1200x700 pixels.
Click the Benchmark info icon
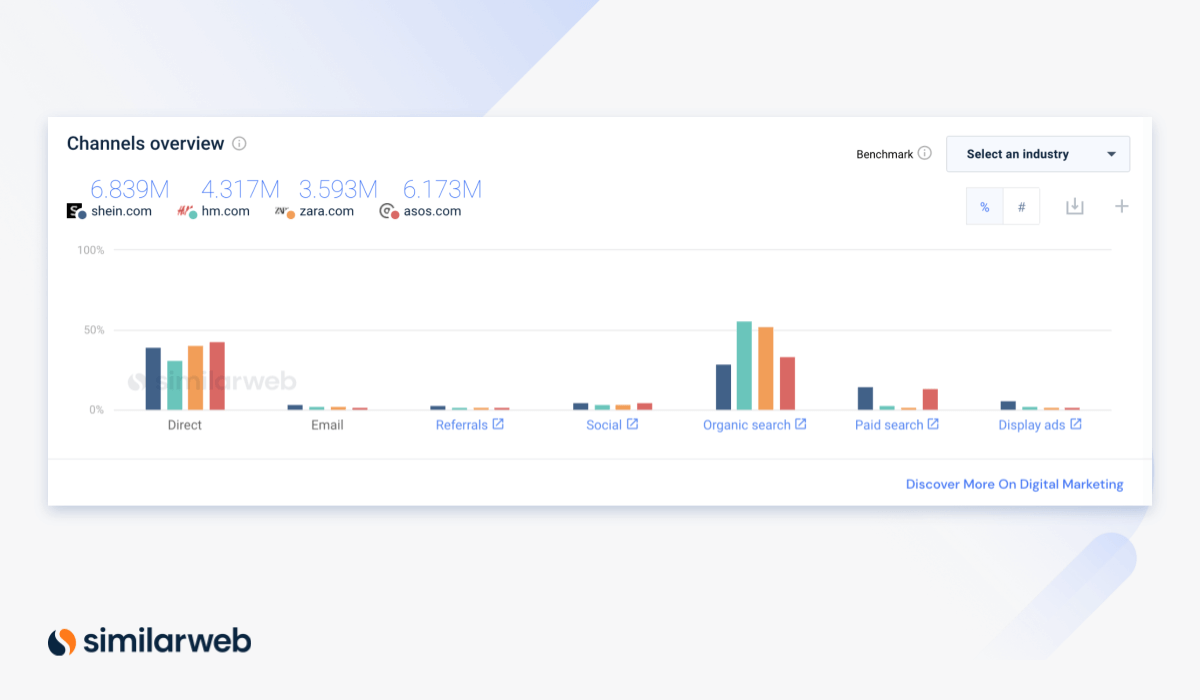click(925, 154)
